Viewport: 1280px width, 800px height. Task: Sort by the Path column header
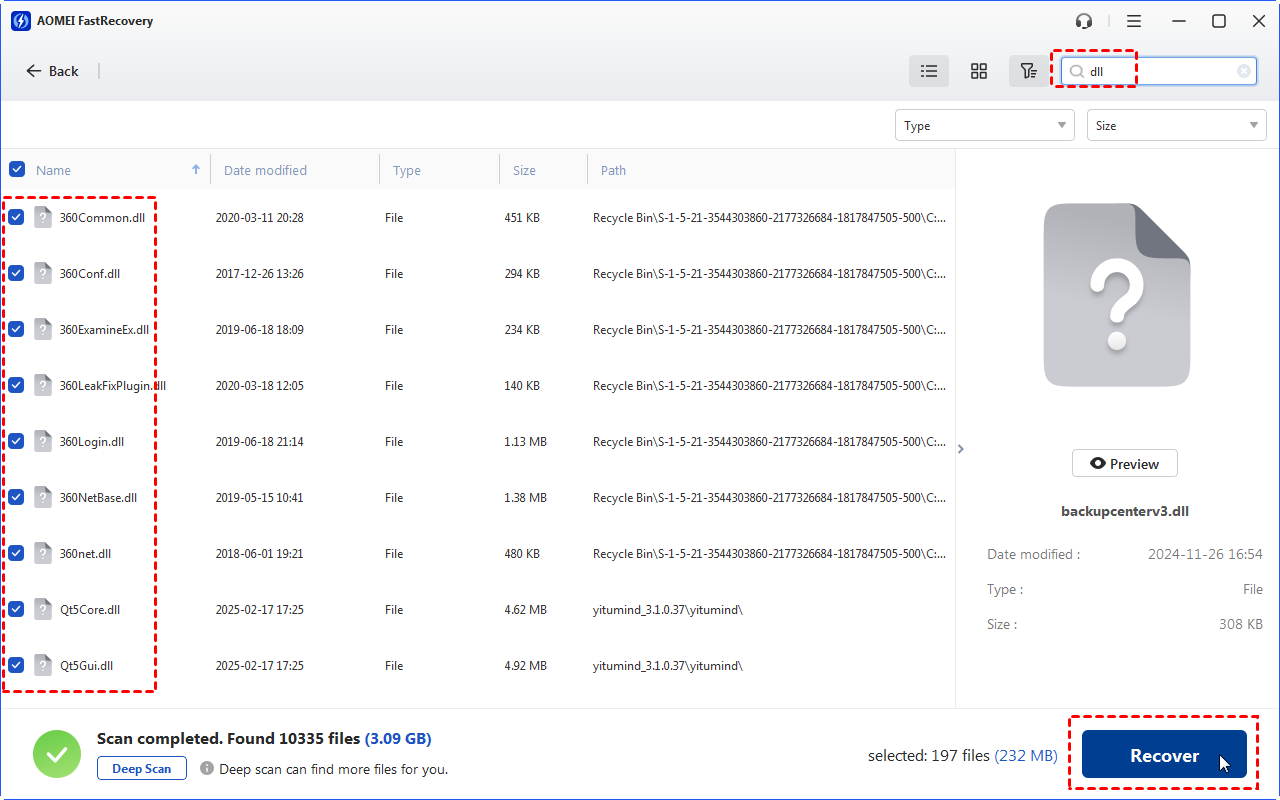coord(613,170)
